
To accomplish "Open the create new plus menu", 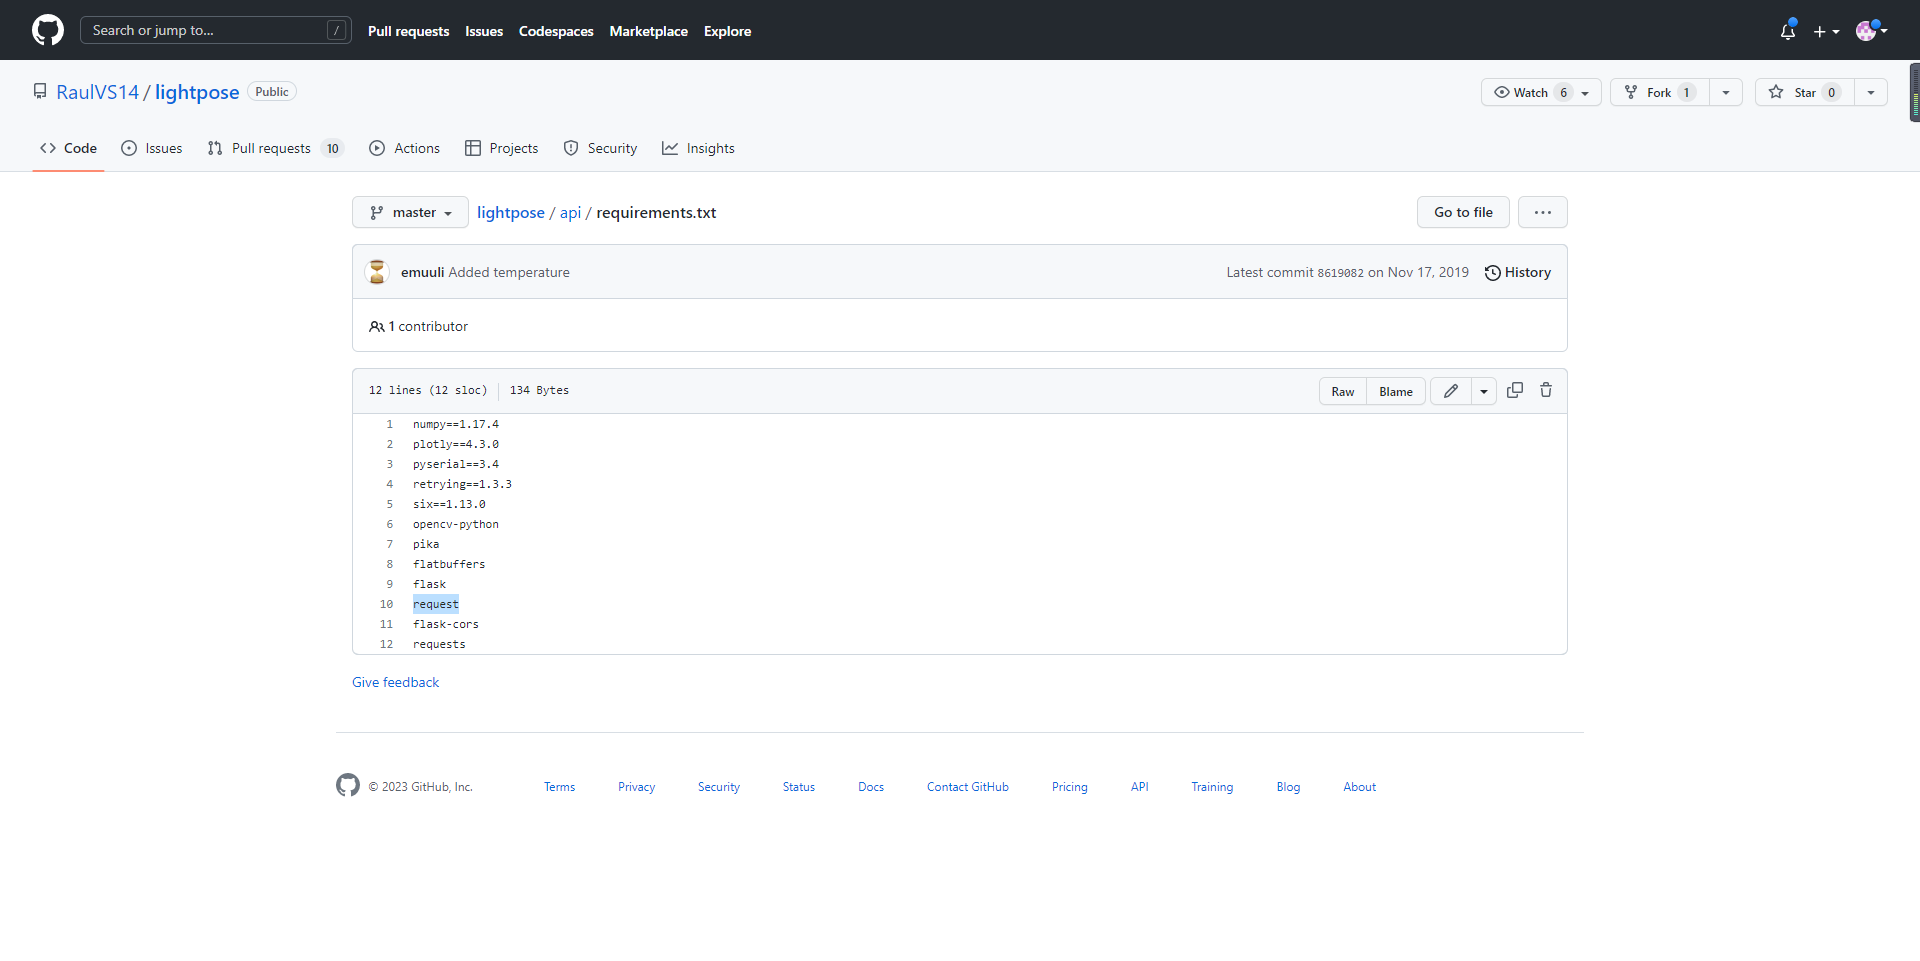I will 1826,31.
